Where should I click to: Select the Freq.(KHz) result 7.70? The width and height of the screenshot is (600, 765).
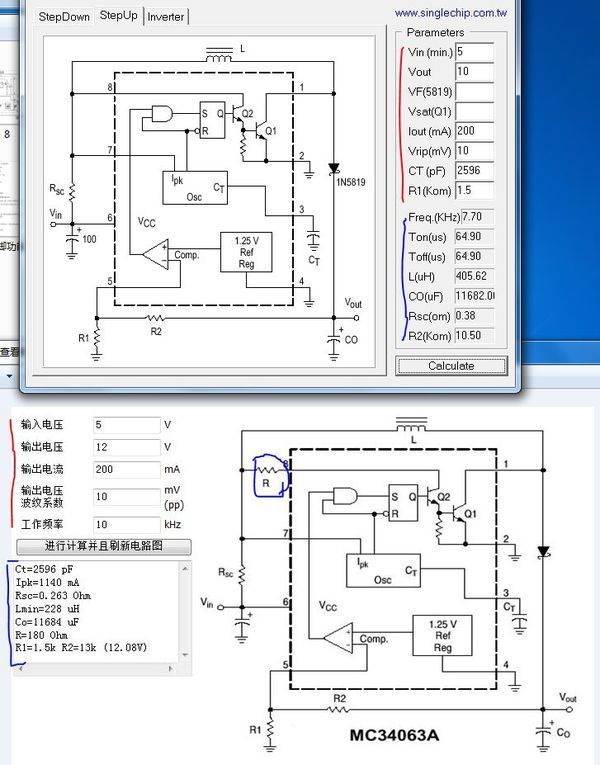[477, 217]
